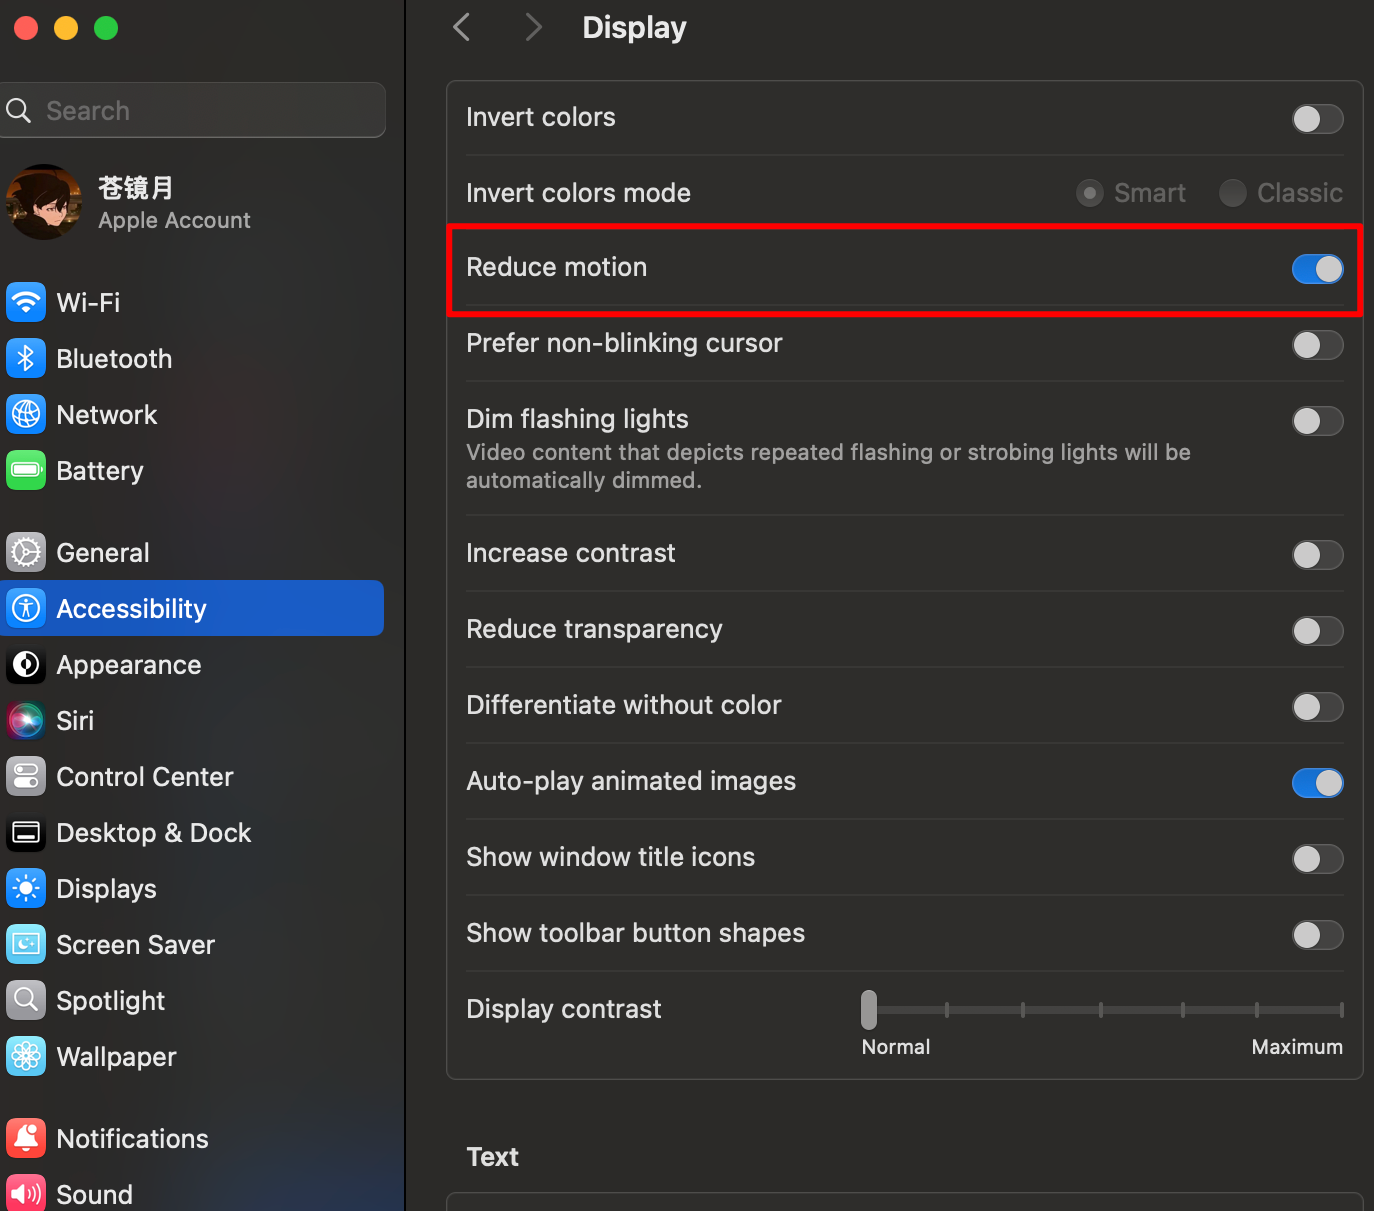Click in the Search field
This screenshot has height=1211, width=1374.
193,110
